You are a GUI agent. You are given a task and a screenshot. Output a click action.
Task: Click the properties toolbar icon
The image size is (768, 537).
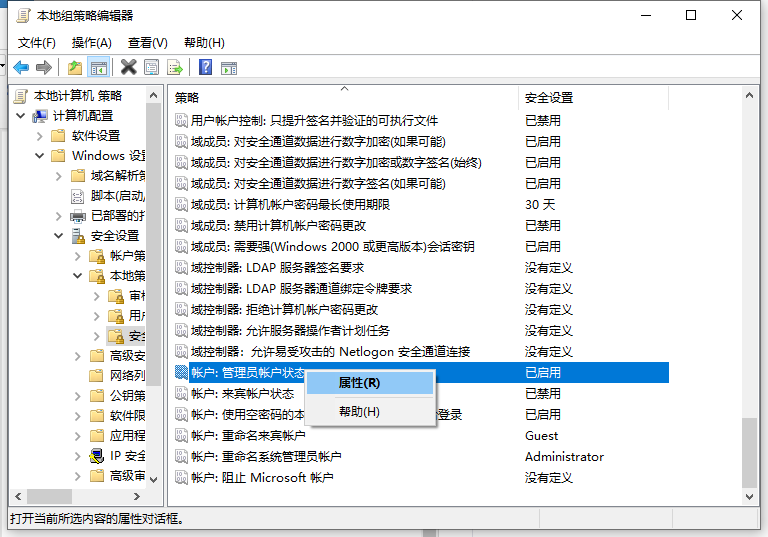[x=151, y=67]
